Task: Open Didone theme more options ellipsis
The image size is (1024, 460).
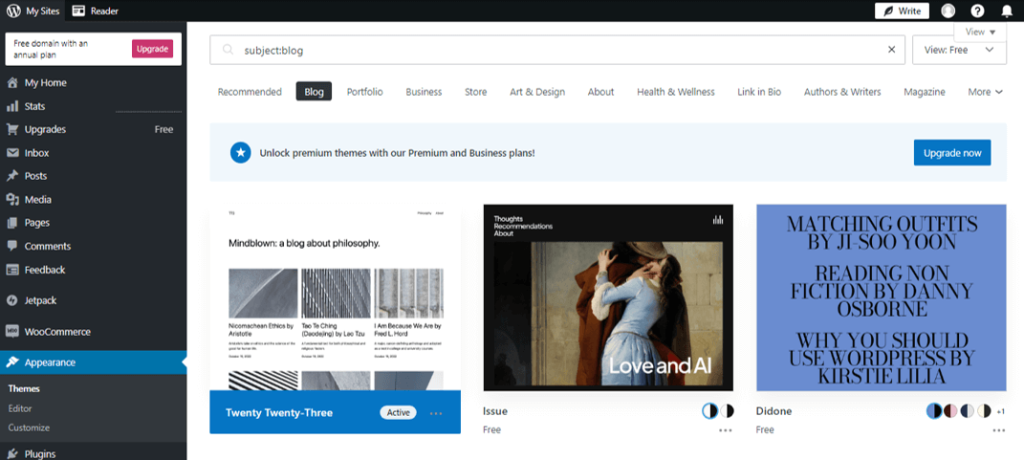Action: [999, 430]
